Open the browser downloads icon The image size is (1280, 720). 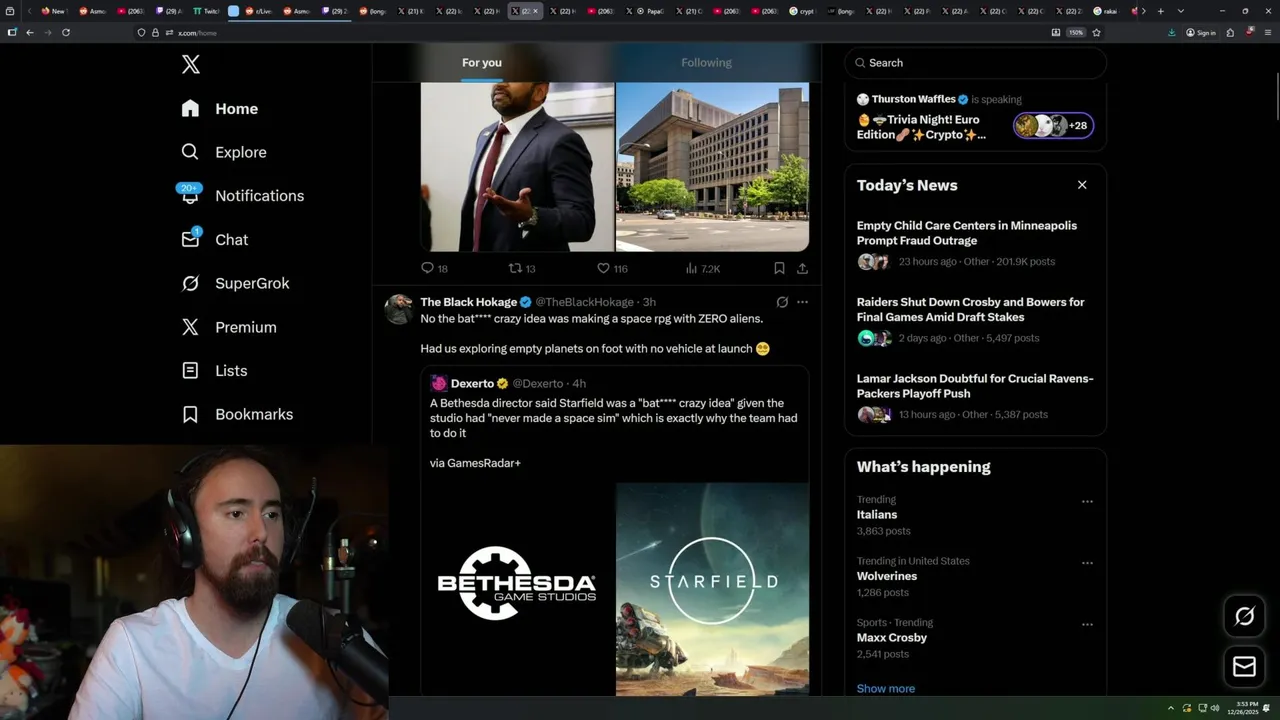click(1172, 32)
